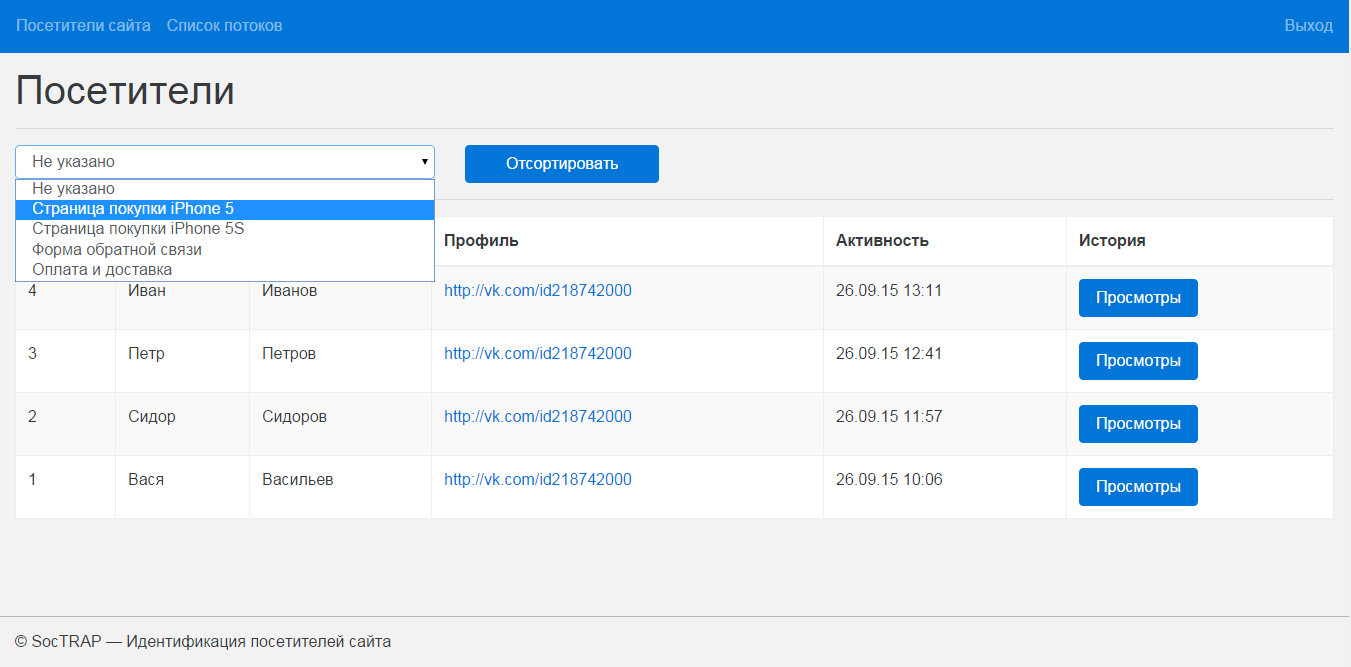The image size is (1351, 667).
Task: Click Просмотры button for Петр Петров
Action: (1138, 361)
